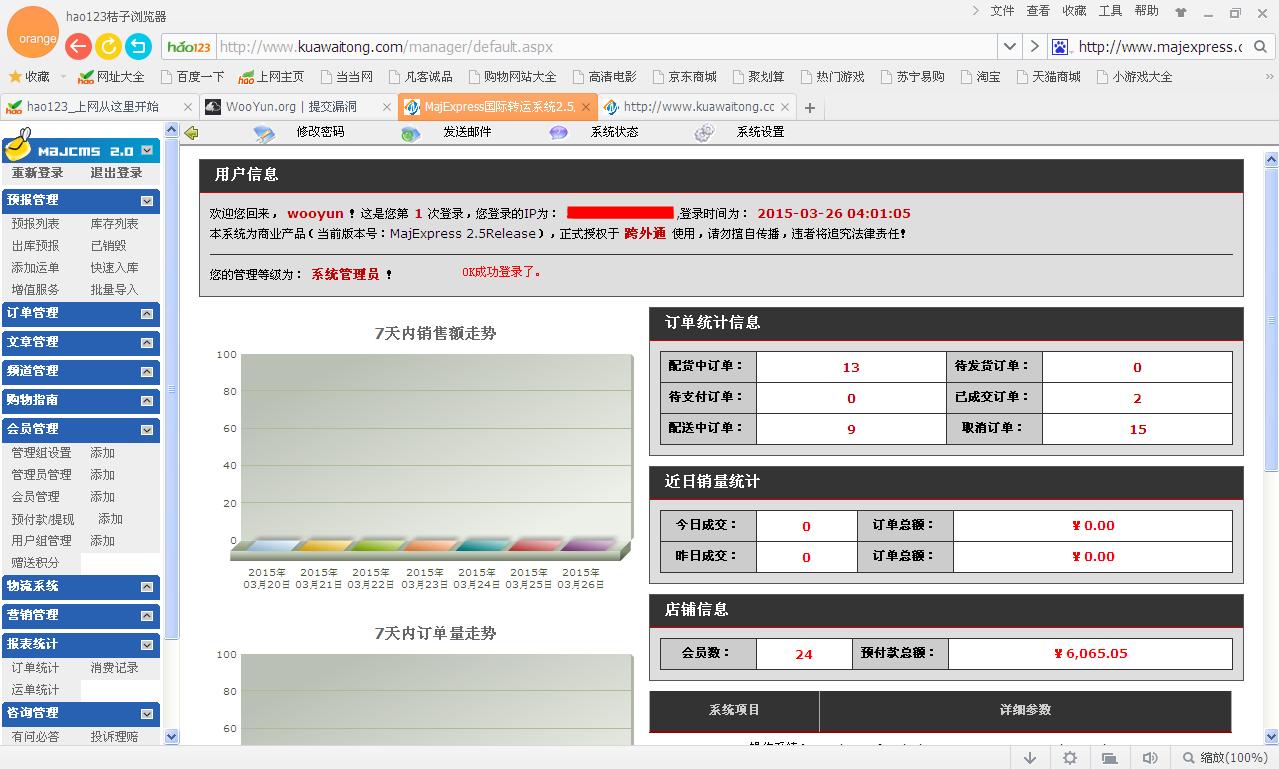Collapse the 预报管理 sidebar section
Image resolution: width=1279 pixels, height=769 pixels.
147,201
